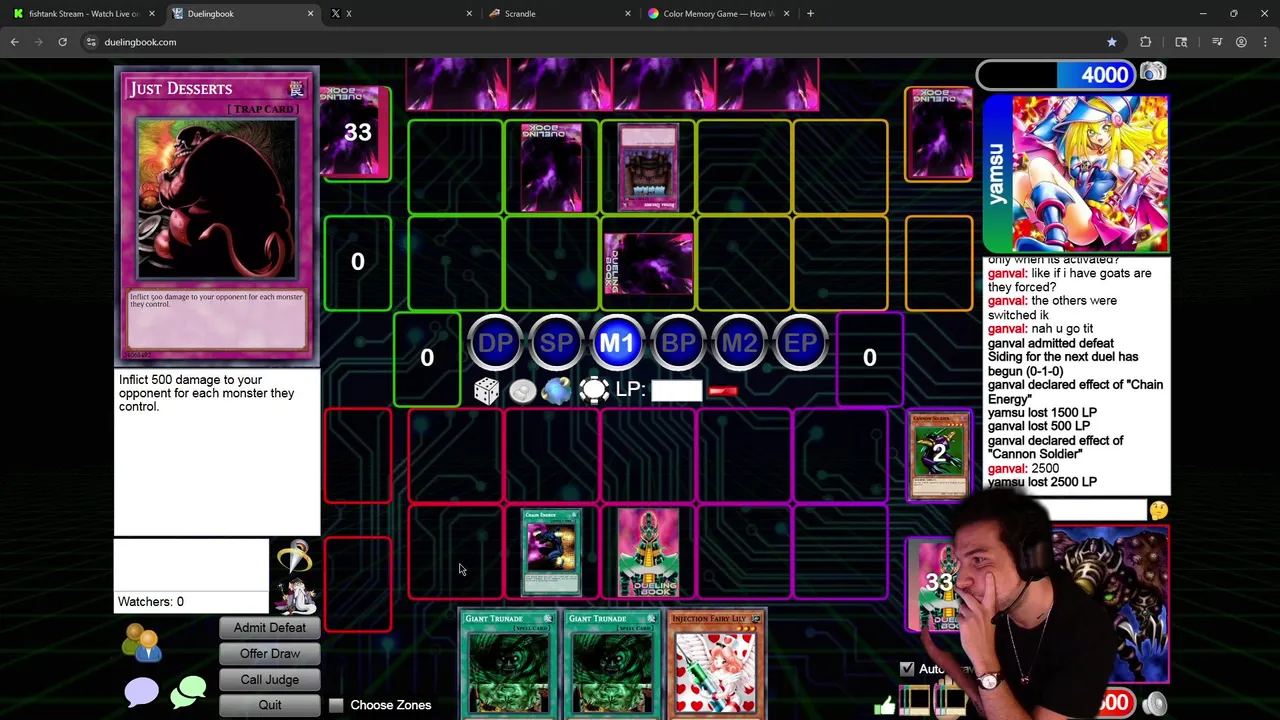This screenshot has height=720, width=1280.
Task: Open the browser extensions puzzle icon
Action: pyautogui.click(x=1146, y=42)
